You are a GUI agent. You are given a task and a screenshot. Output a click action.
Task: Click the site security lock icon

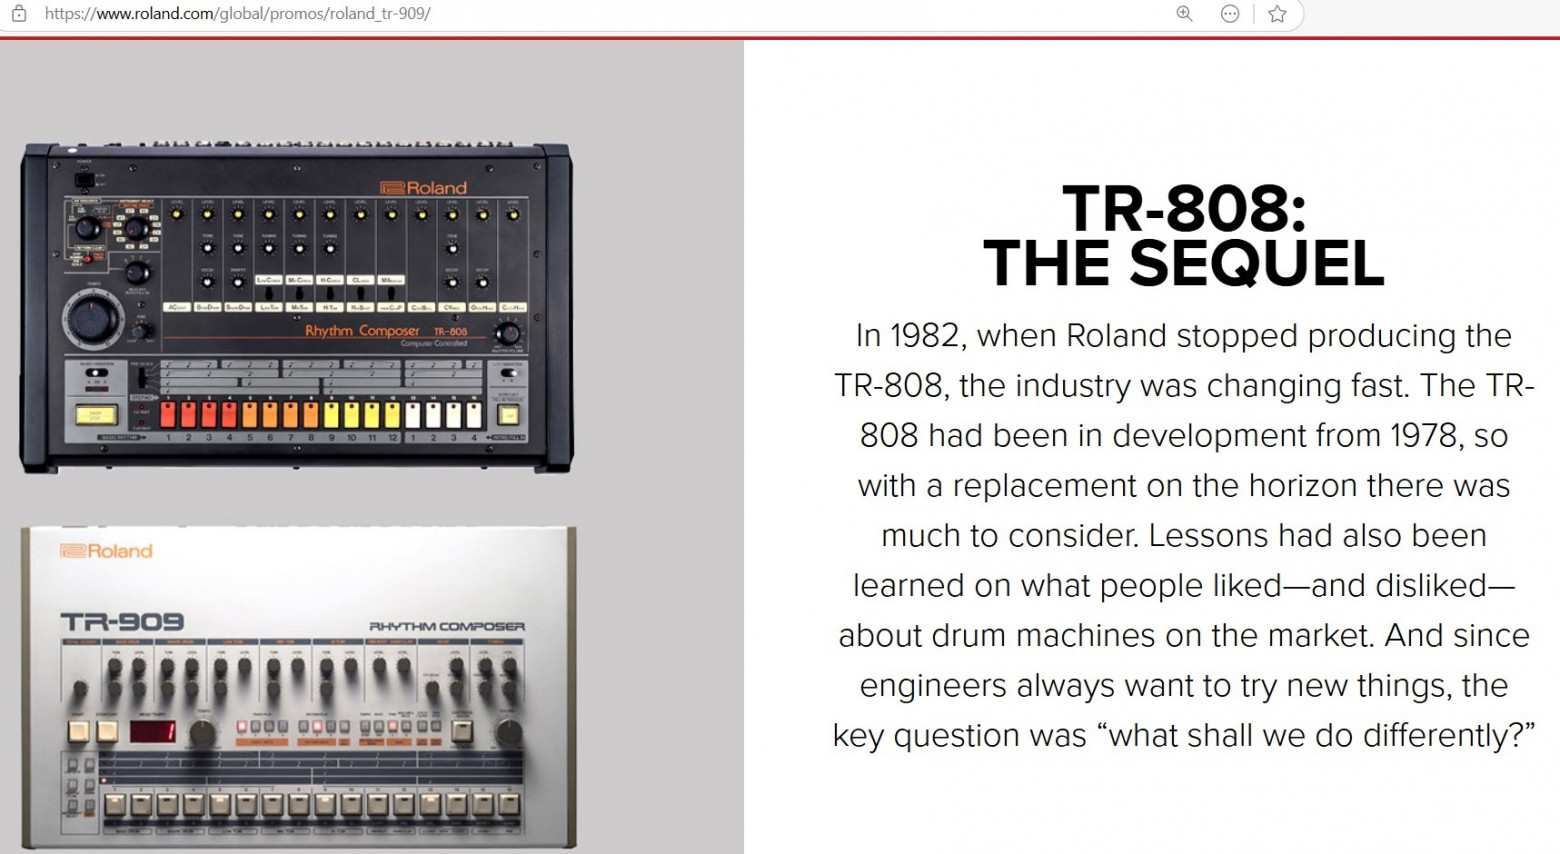[x=19, y=14]
